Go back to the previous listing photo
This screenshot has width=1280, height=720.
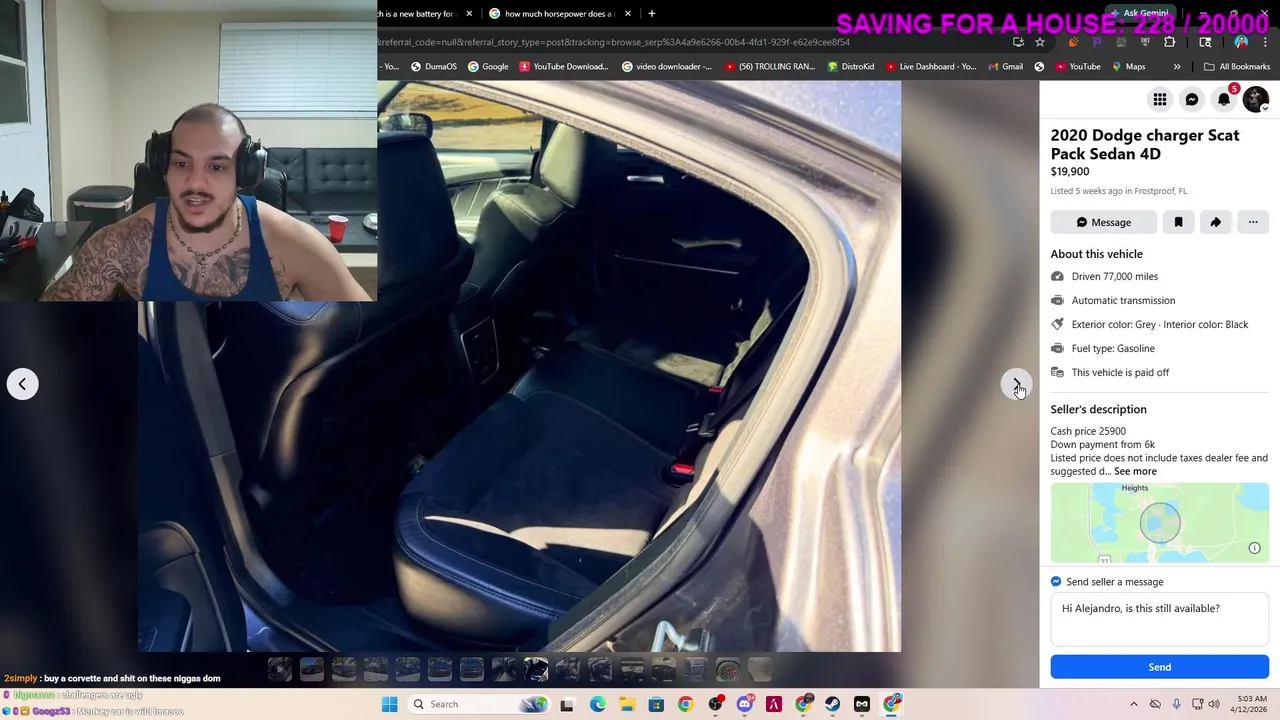pyautogui.click(x=22, y=384)
